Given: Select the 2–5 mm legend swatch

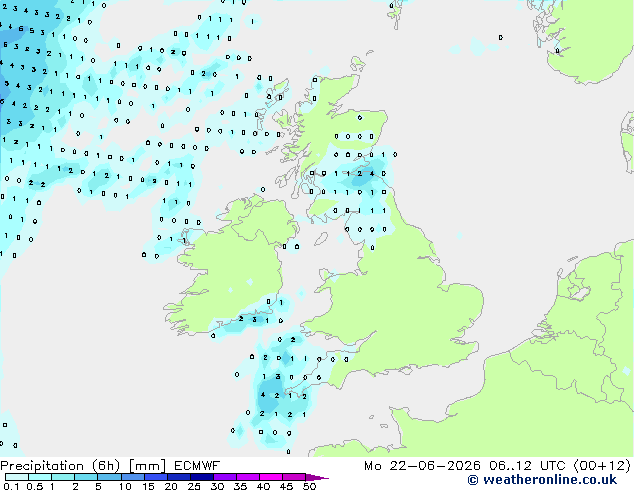Looking at the screenshot, I should (86, 477).
